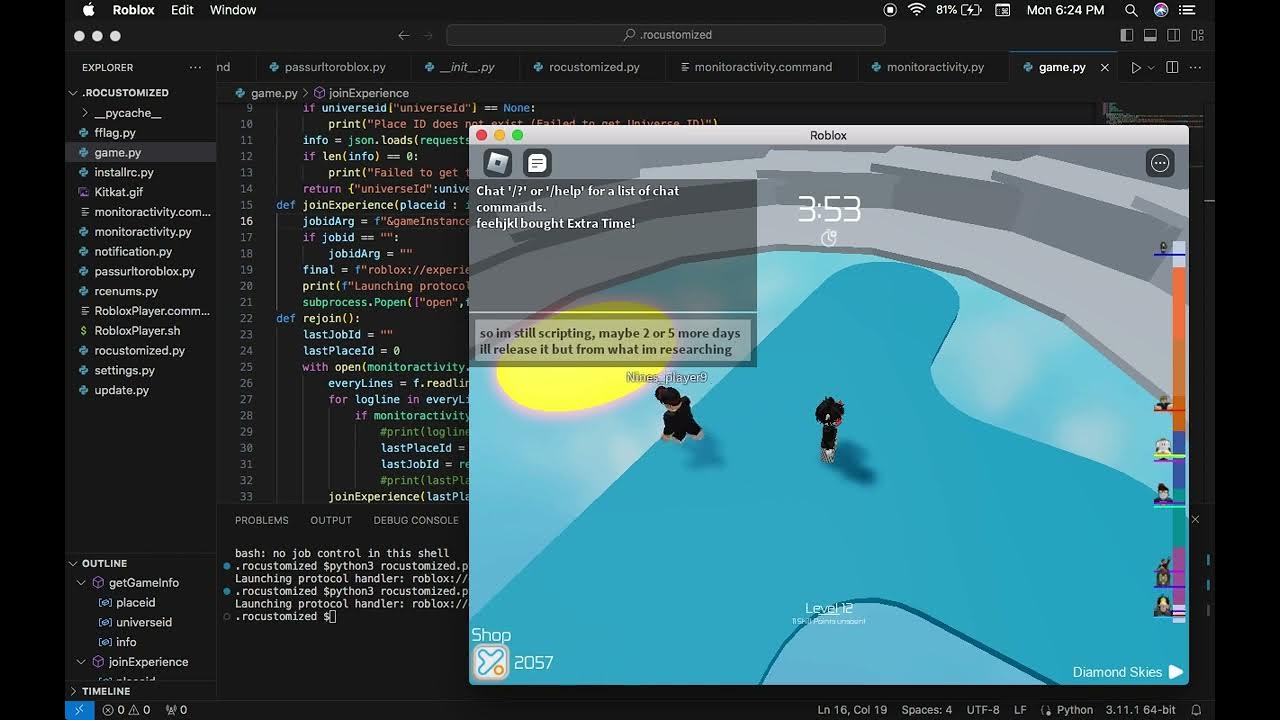Toggle bottom panel layout icon
Viewport: 1280px width, 720px height.
tap(1150, 35)
